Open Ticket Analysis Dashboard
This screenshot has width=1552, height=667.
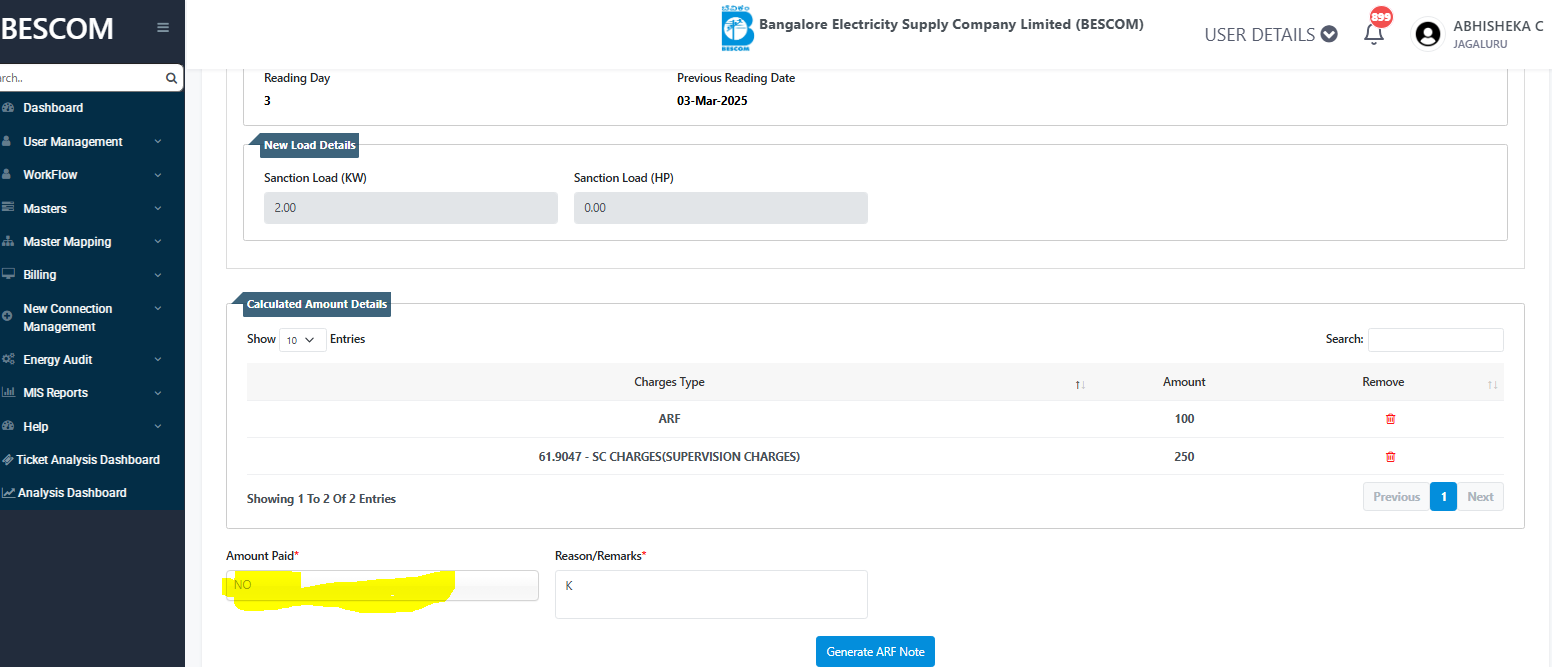tap(88, 460)
